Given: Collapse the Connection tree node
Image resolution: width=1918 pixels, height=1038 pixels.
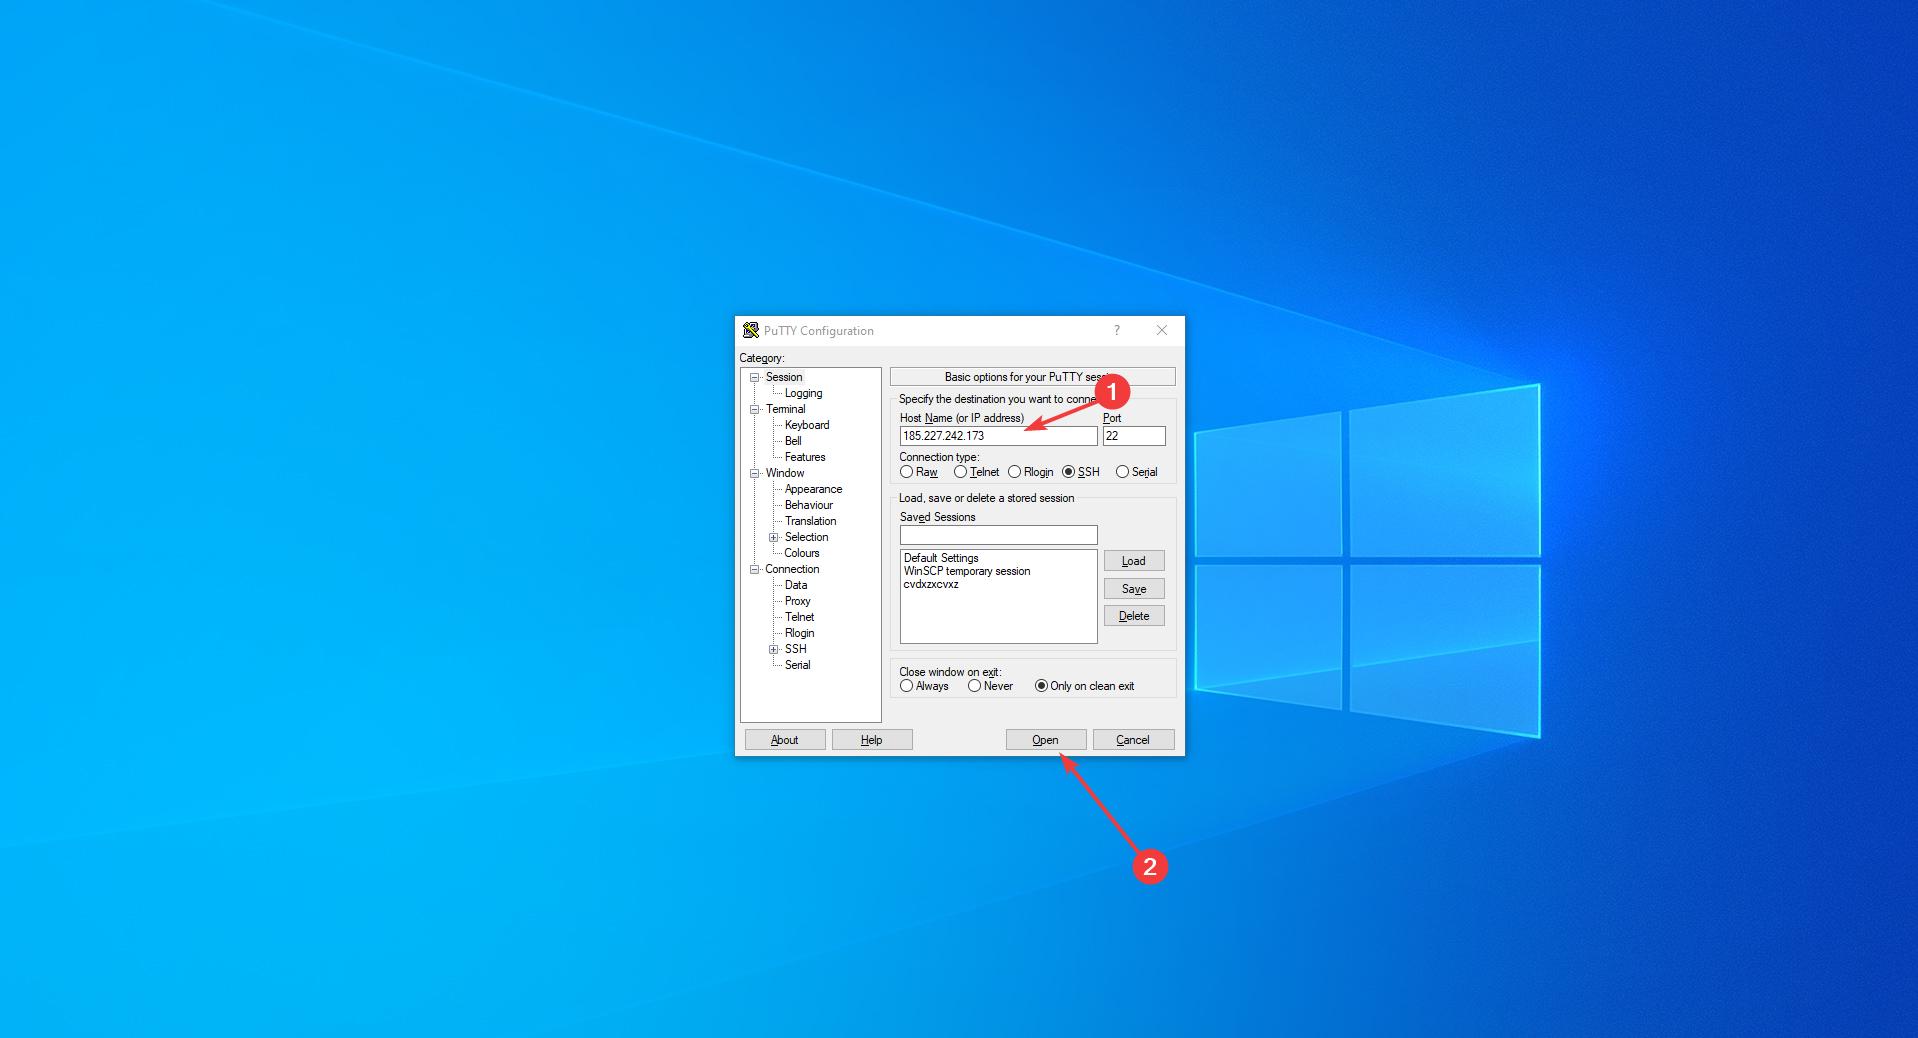Looking at the screenshot, I should pos(755,569).
